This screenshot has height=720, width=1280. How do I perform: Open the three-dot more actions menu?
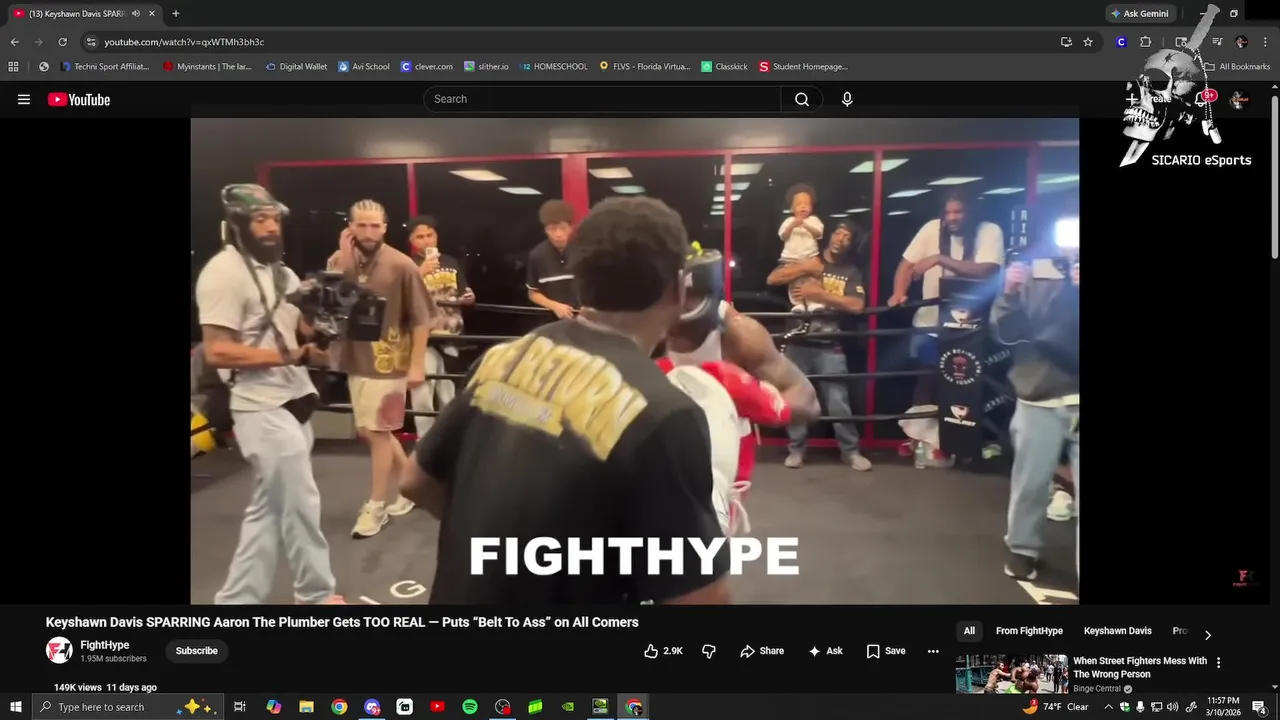[933, 651]
